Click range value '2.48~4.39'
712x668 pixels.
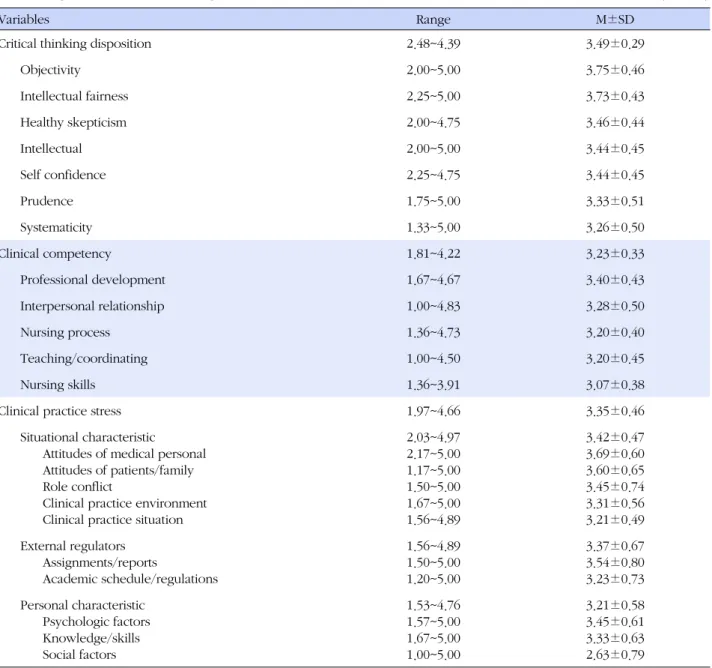pyautogui.click(x=433, y=44)
